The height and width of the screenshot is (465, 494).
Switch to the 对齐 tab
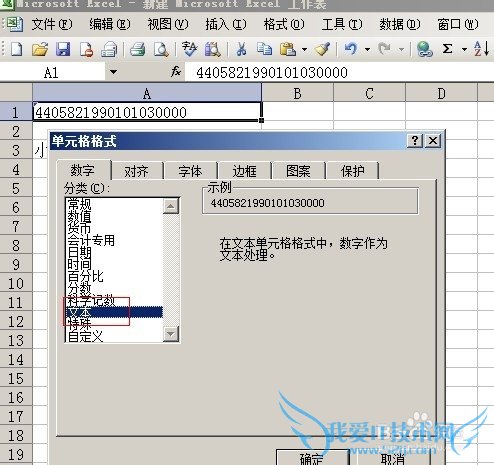[137, 171]
